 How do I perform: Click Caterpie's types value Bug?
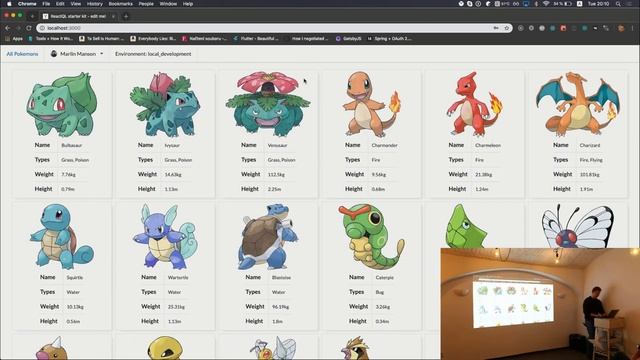(380, 292)
